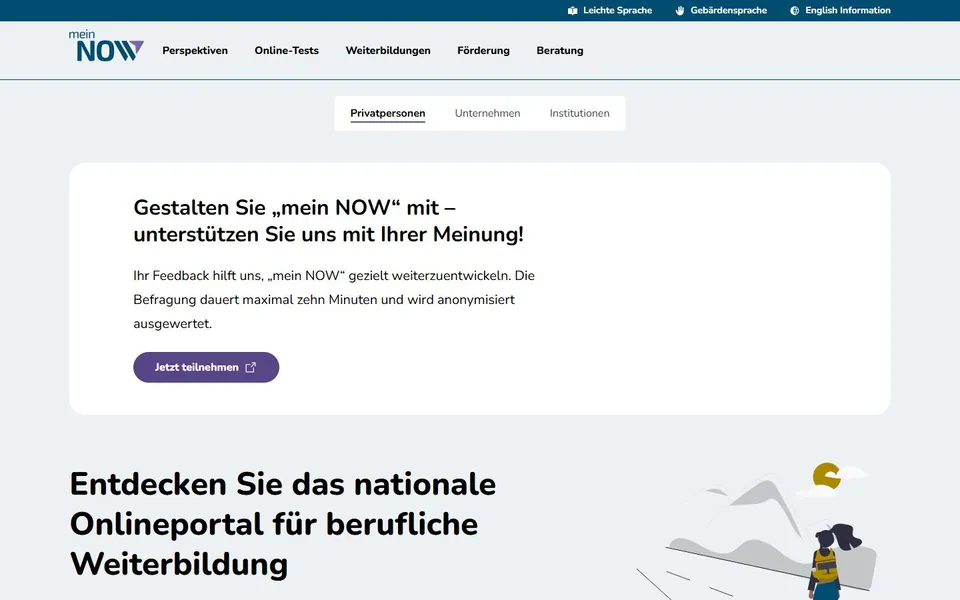
Task: Open the Weiterbildungen menu
Action: (388, 51)
